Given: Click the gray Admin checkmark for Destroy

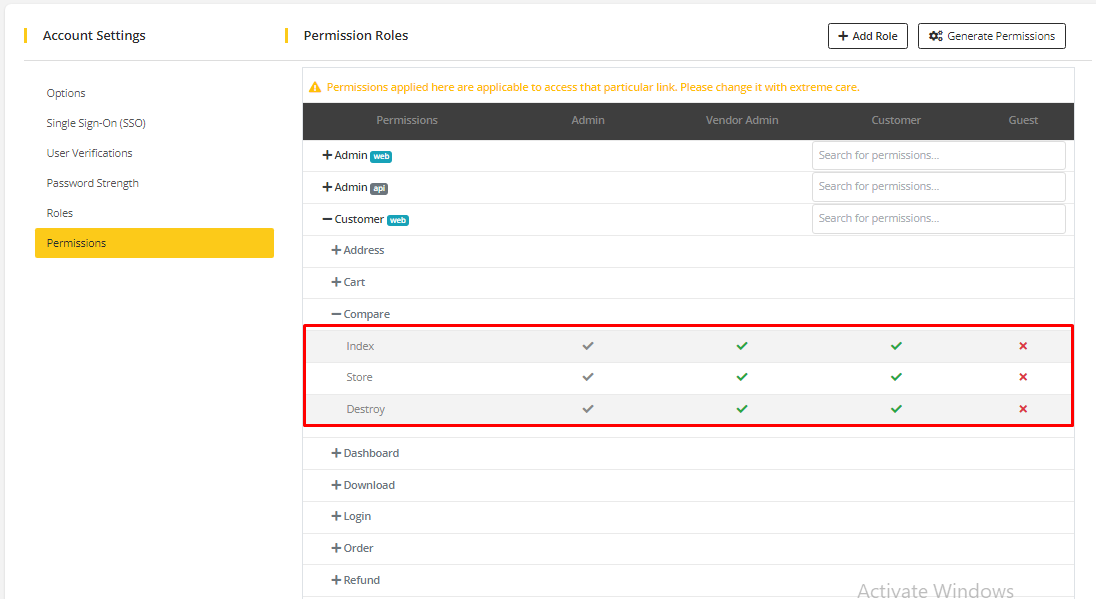Looking at the screenshot, I should coord(588,409).
